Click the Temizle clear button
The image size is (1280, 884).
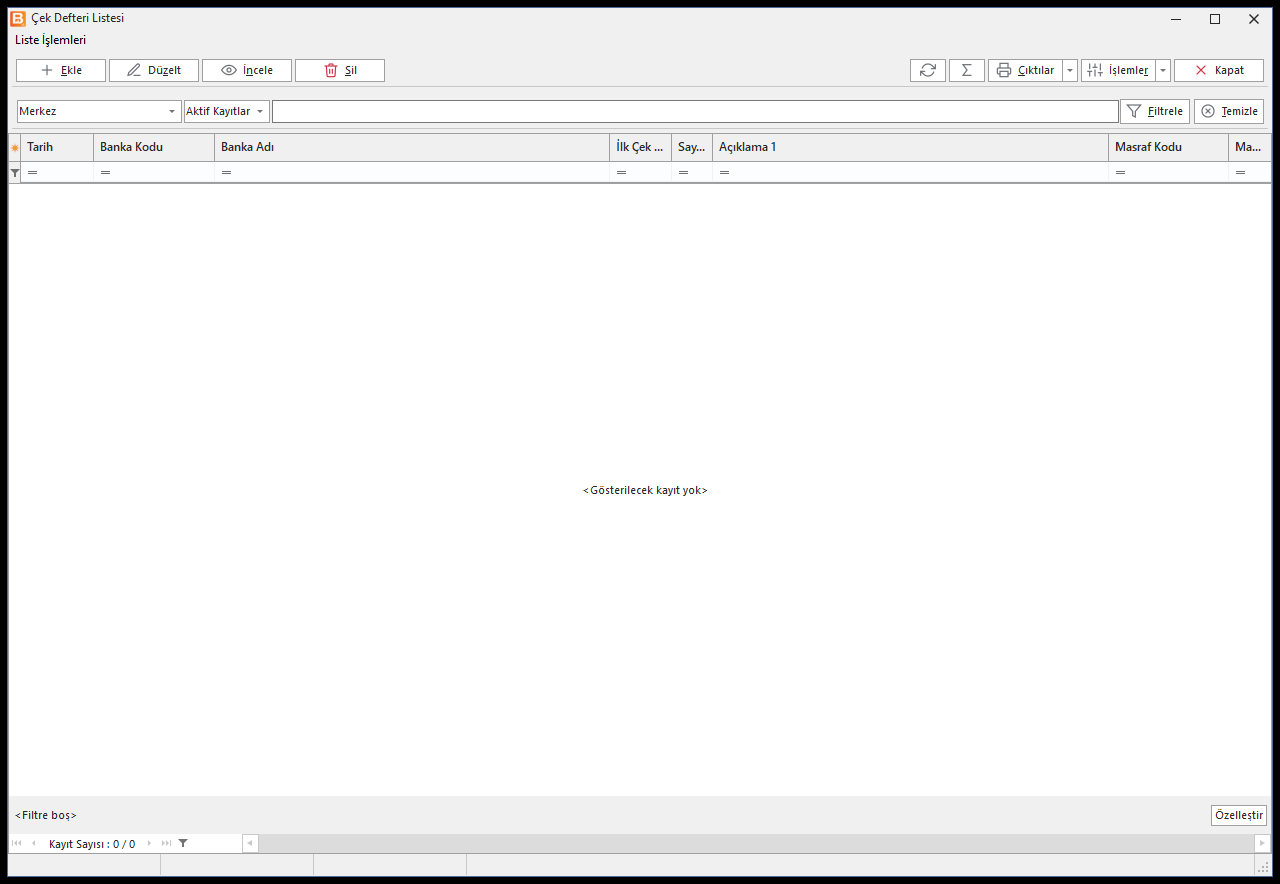1229,111
